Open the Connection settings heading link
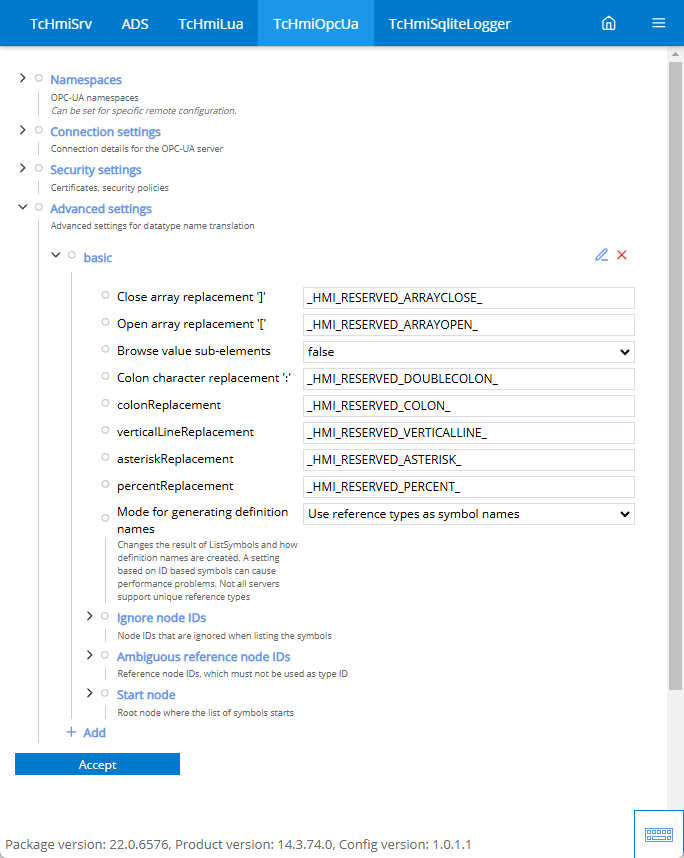The image size is (684, 858). [106, 132]
